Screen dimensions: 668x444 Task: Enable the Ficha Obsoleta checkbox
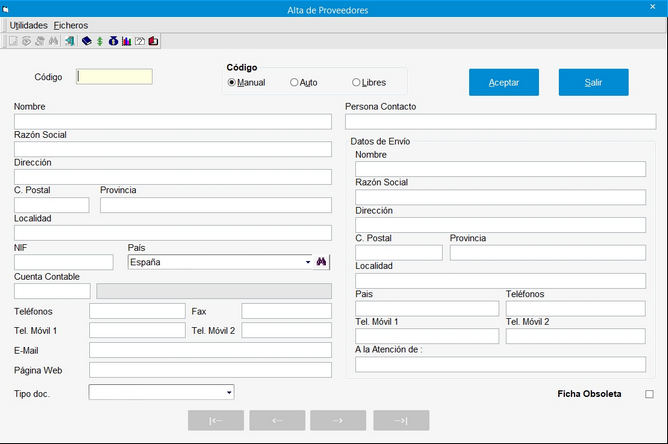pyautogui.click(x=649, y=394)
